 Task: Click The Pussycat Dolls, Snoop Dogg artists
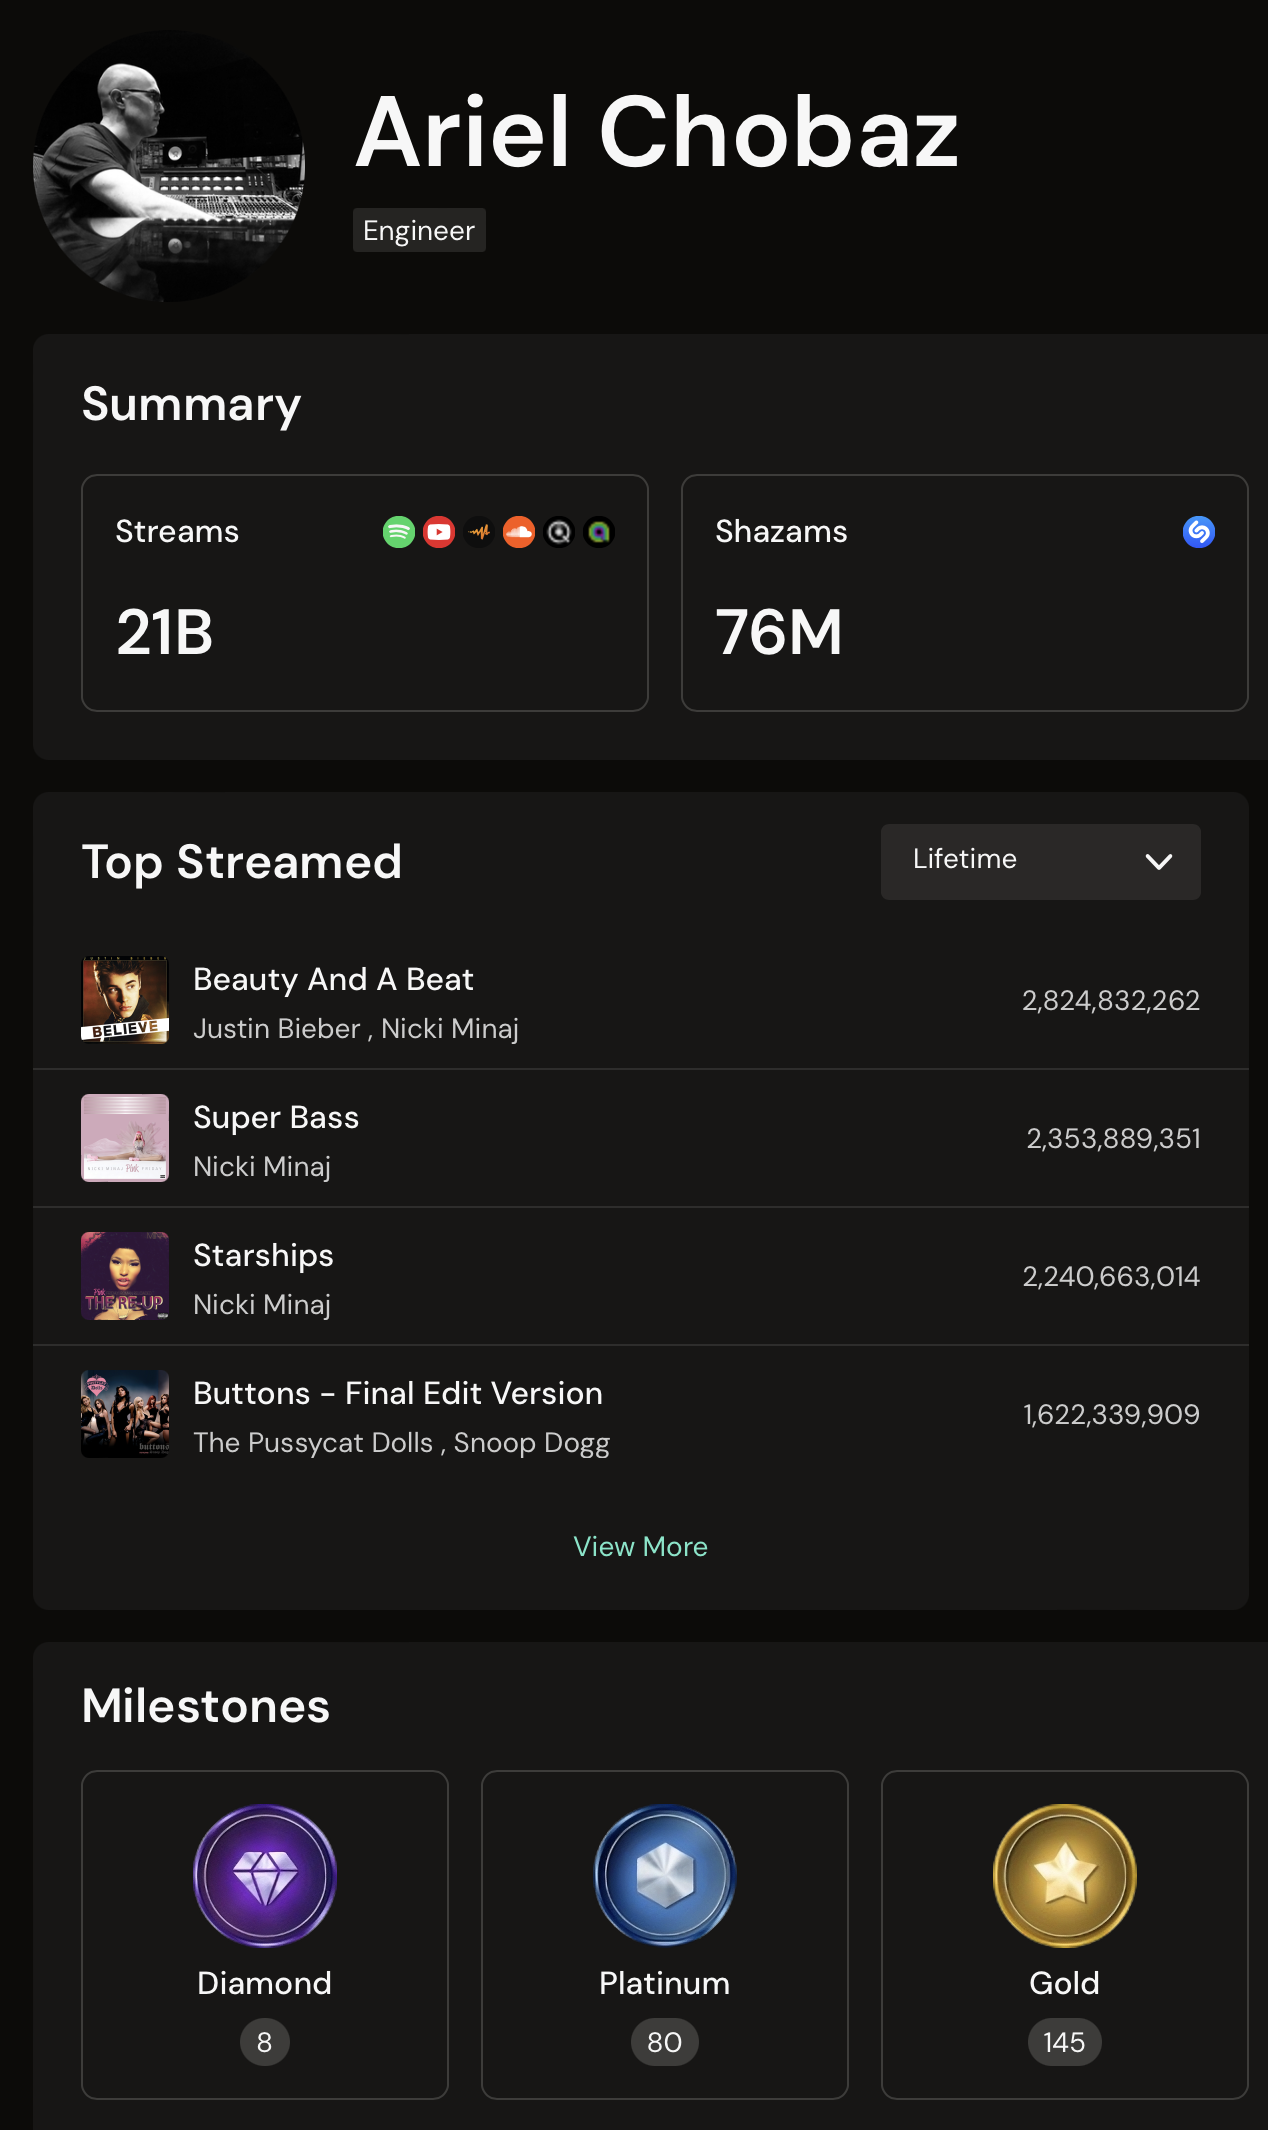402,1443
